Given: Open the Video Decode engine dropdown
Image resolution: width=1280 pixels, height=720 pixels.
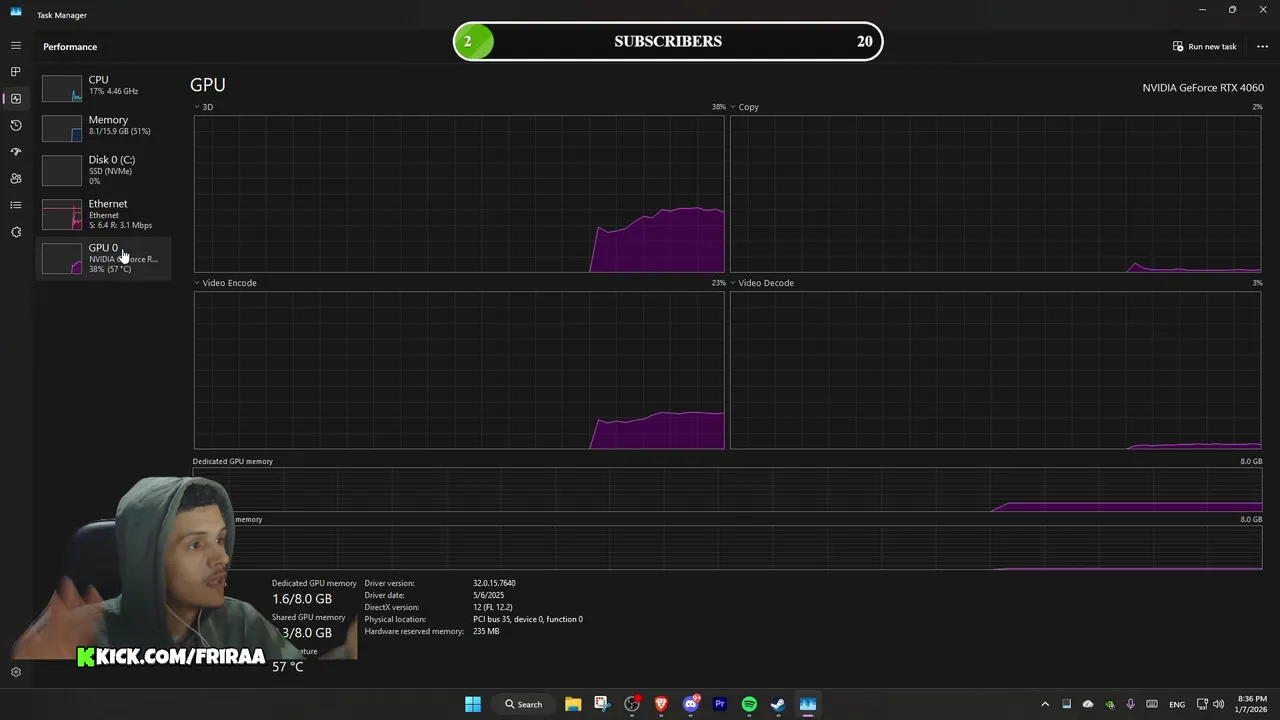Looking at the screenshot, I should [x=762, y=283].
